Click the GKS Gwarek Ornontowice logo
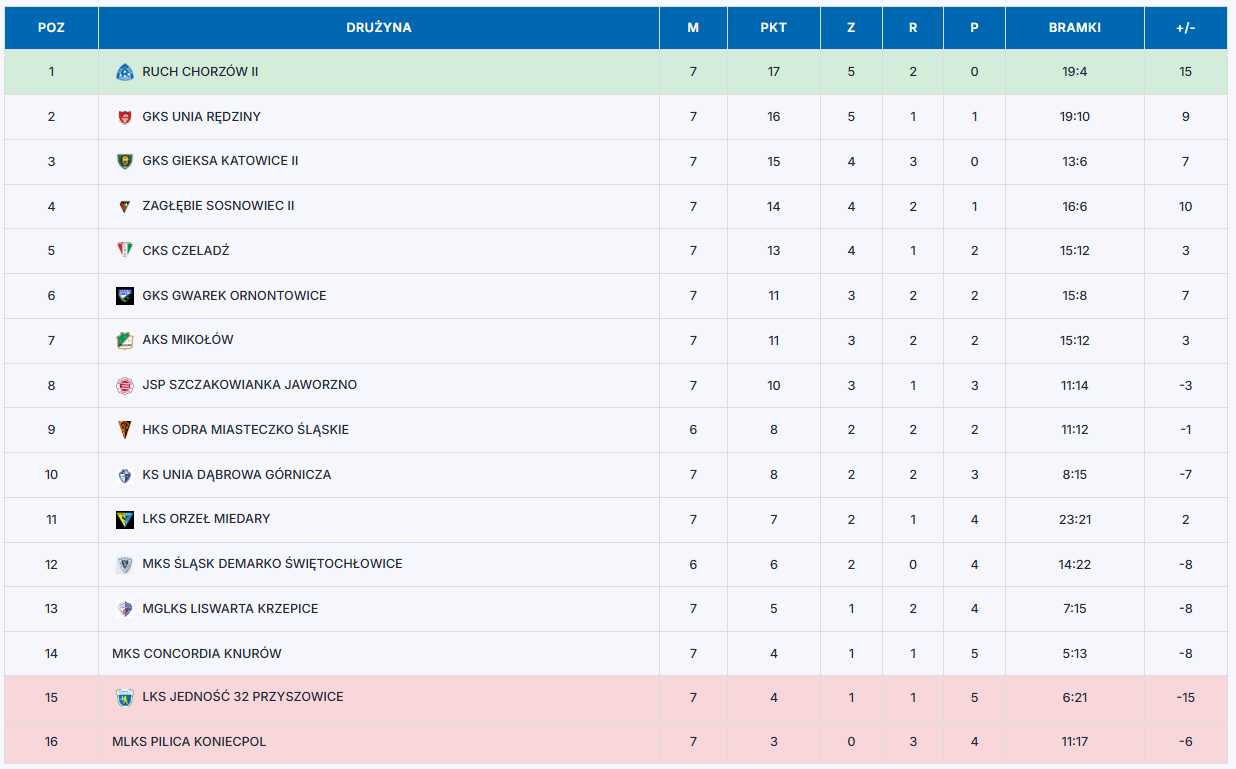The width and height of the screenshot is (1236, 769). [x=124, y=296]
